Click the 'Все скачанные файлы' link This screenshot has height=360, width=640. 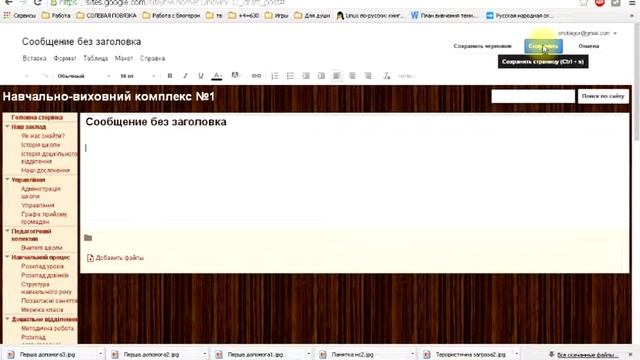coord(587,355)
